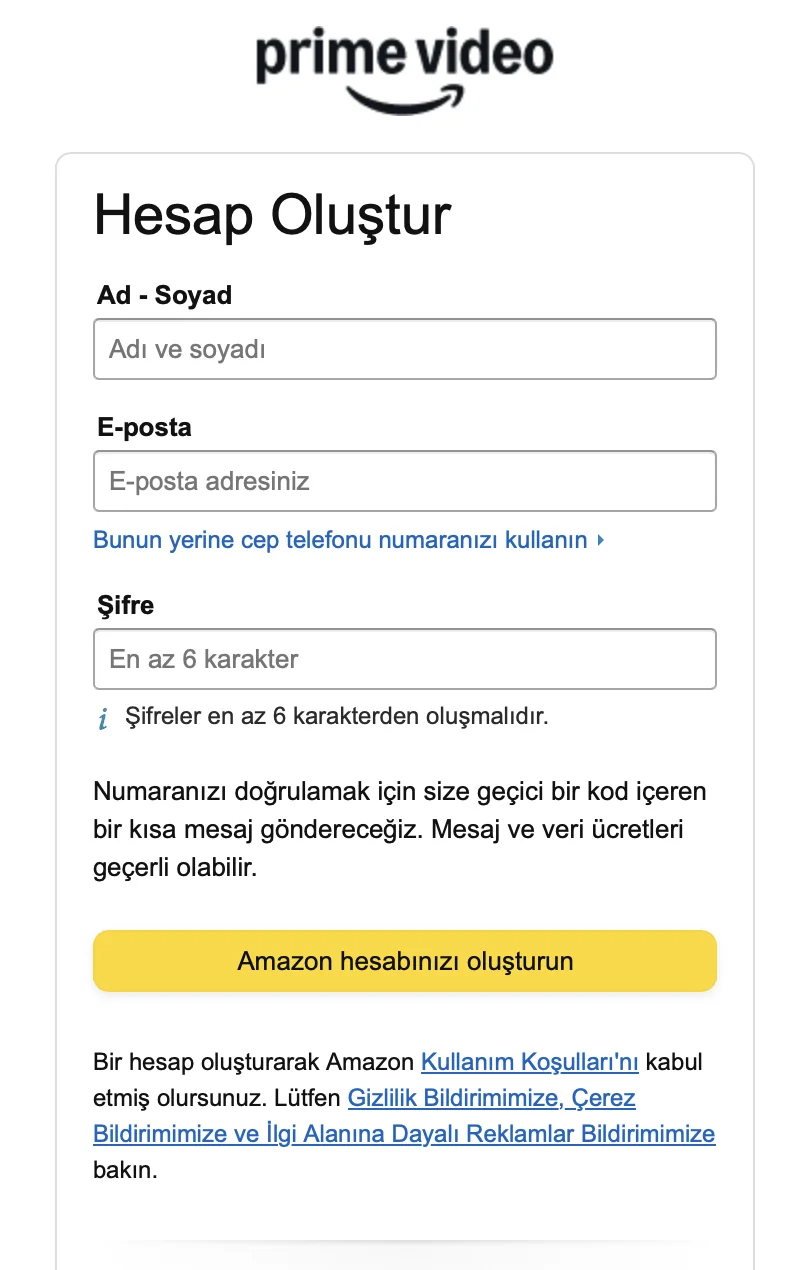Screen dimensions: 810x1270
Task: Open the 'Kullanım Koşulları'nı' link
Action: point(530,1062)
